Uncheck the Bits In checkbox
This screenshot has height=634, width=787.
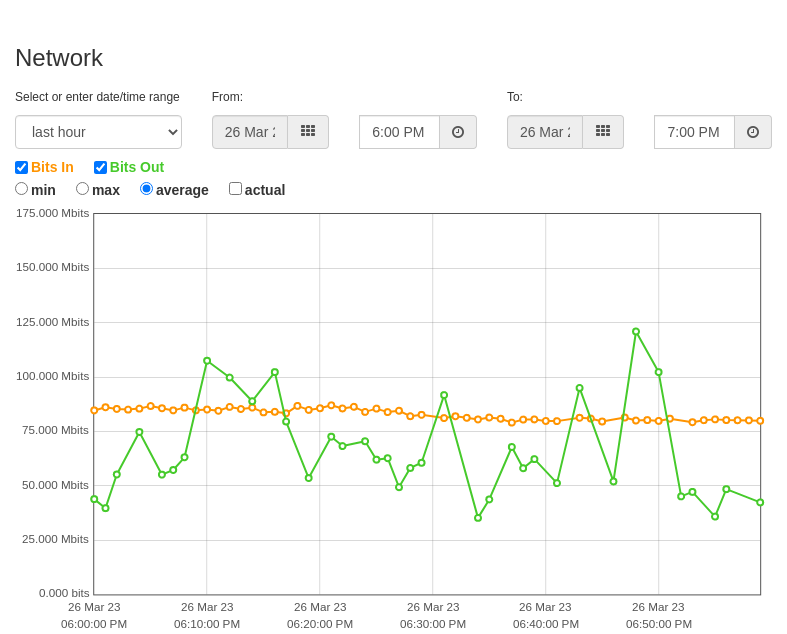point(22,167)
